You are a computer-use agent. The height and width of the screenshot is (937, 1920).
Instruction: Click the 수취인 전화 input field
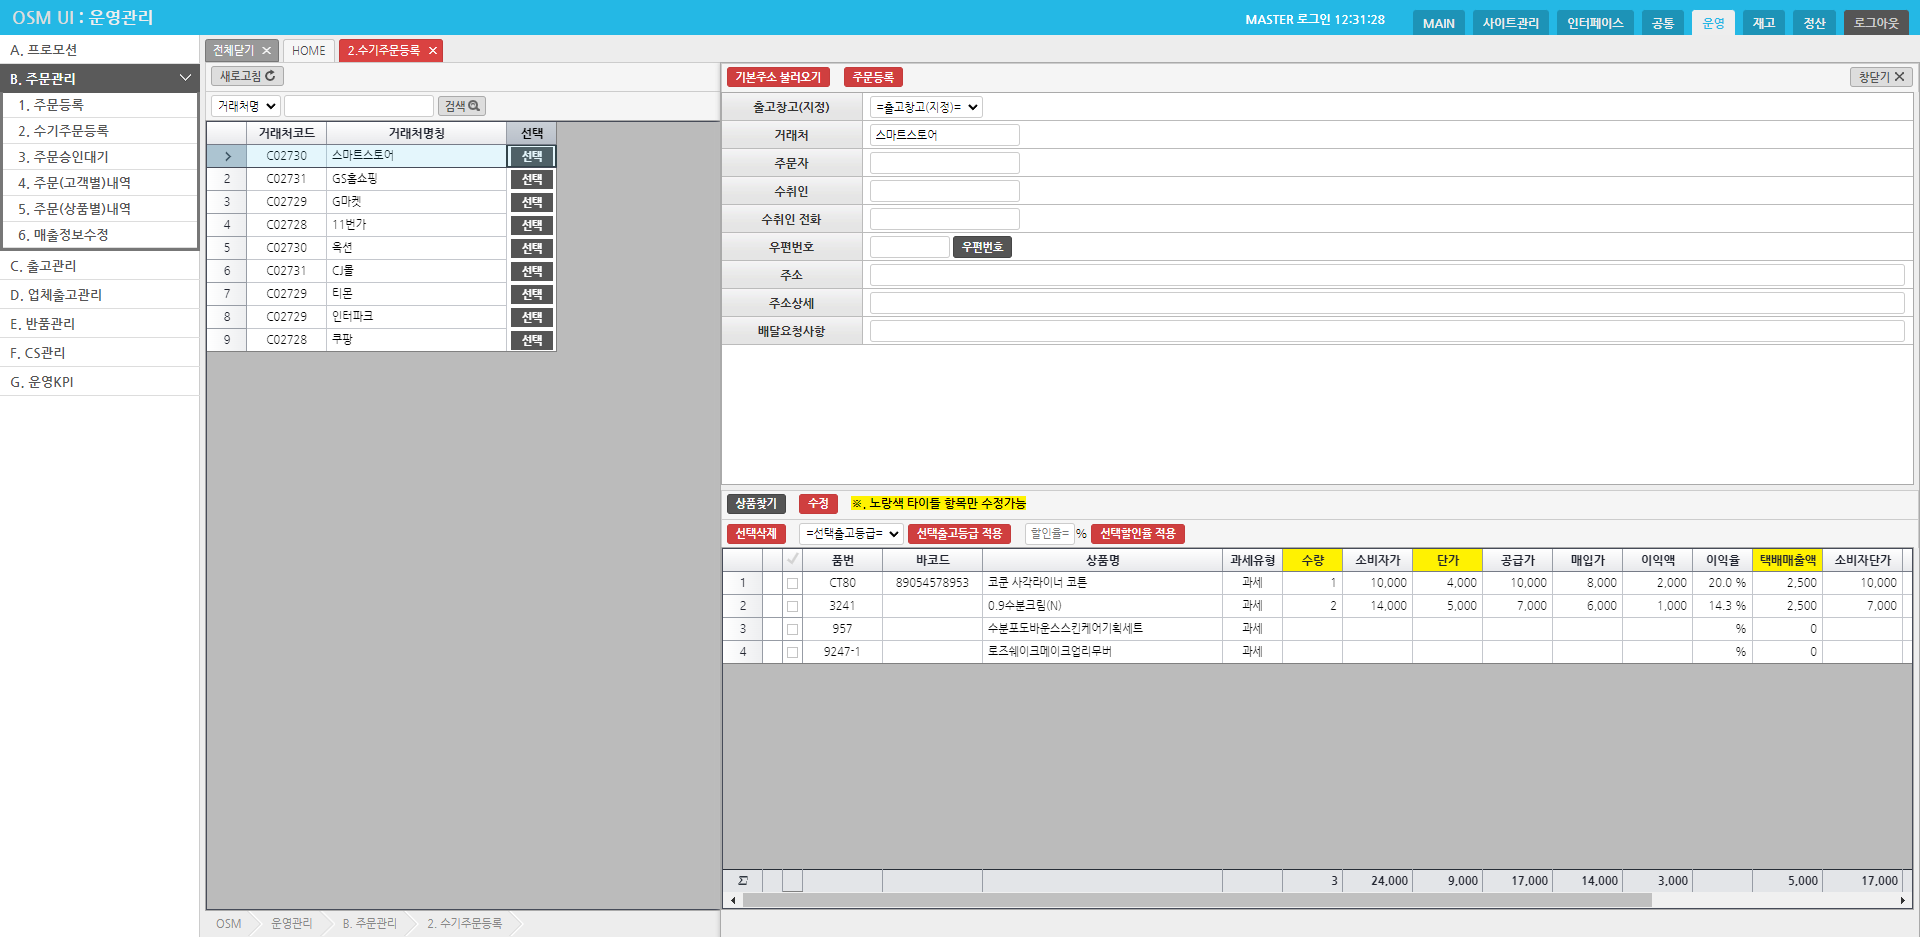tap(945, 219)
